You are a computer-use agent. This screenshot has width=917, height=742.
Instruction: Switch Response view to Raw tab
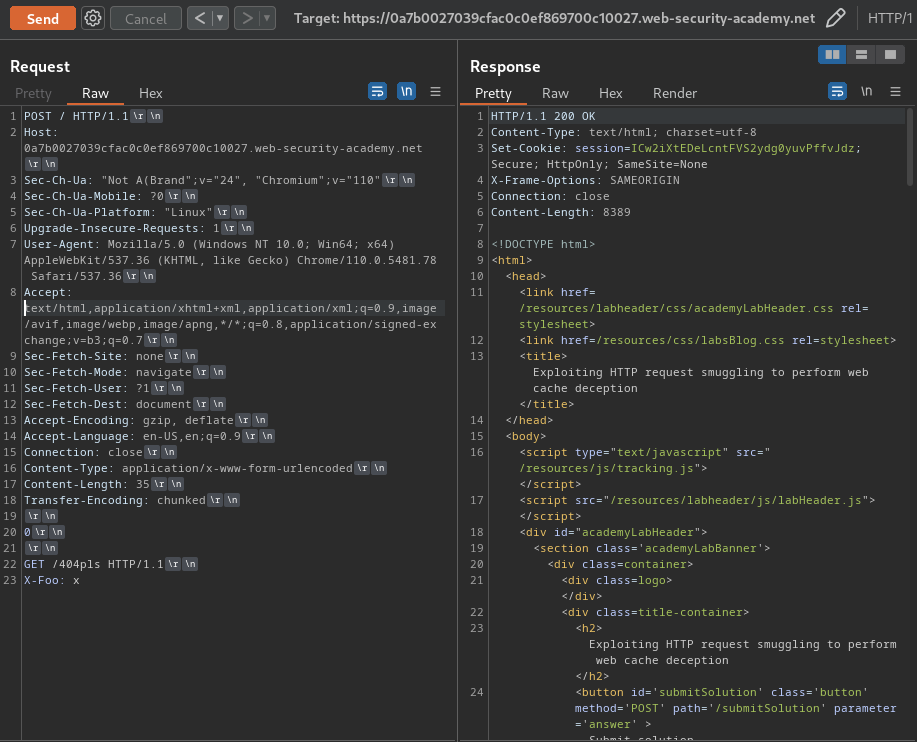point(555,93)
